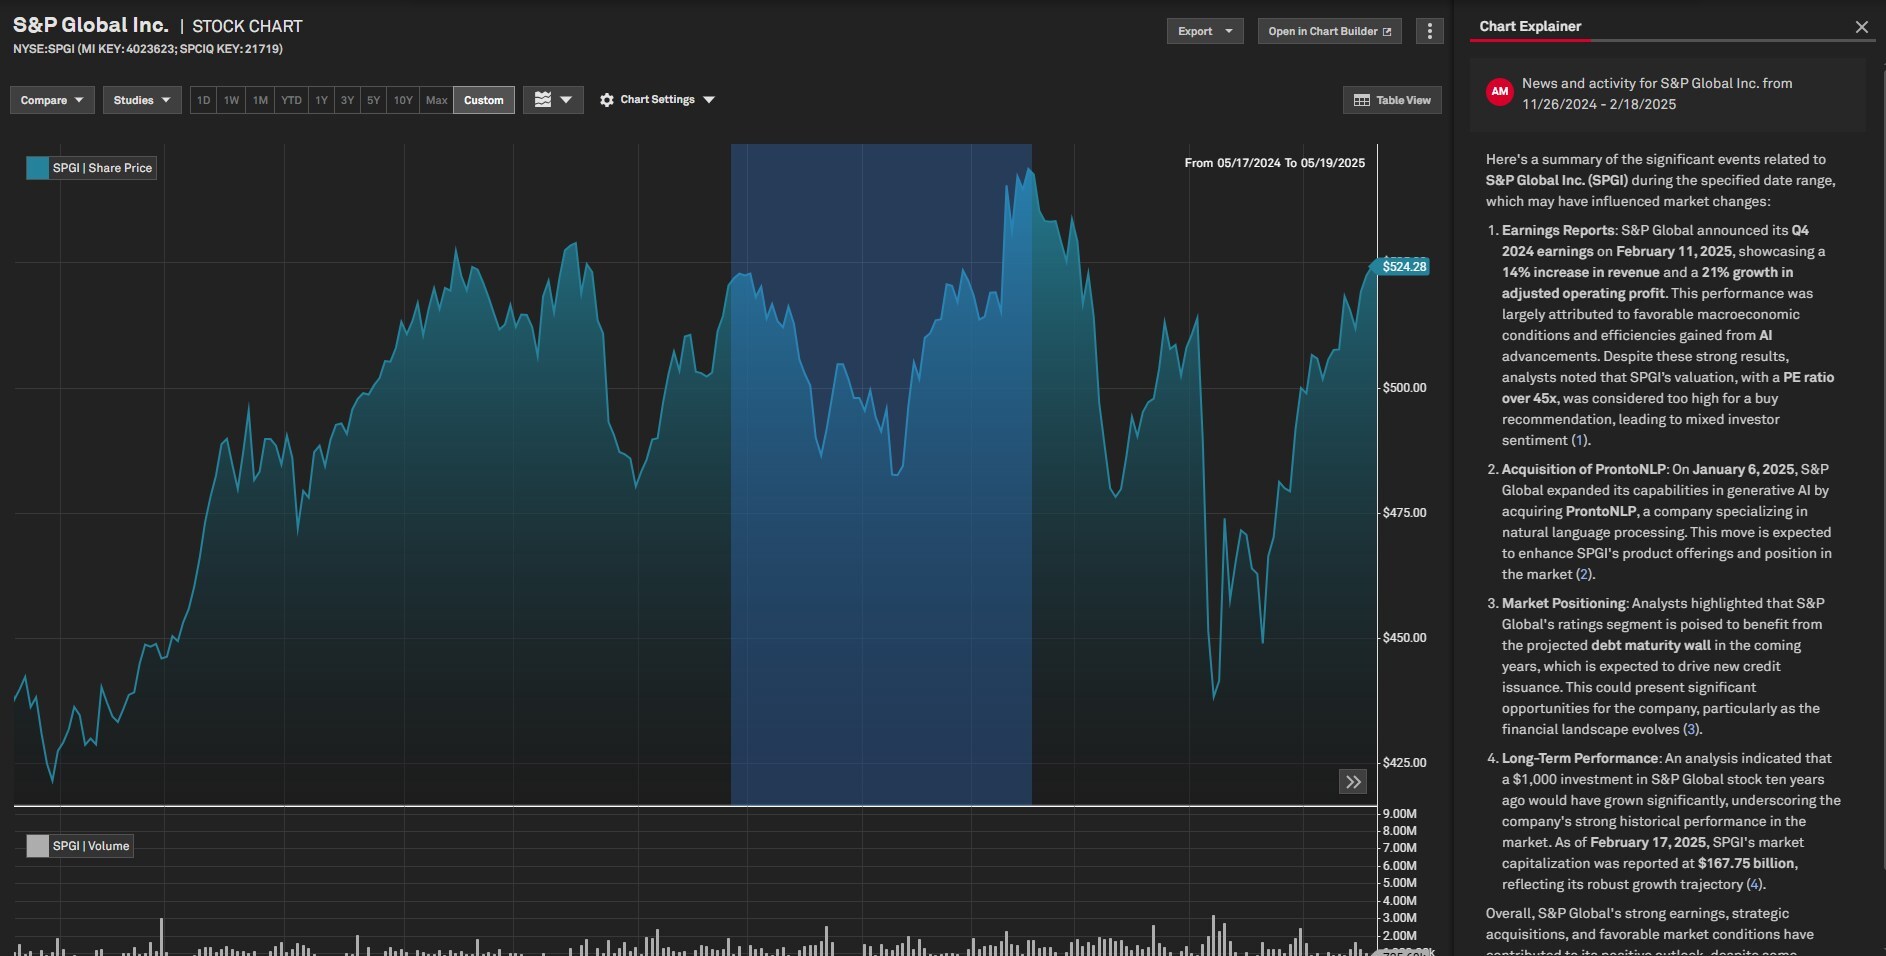Click the Studies dropdown arrow

point(166,100)
